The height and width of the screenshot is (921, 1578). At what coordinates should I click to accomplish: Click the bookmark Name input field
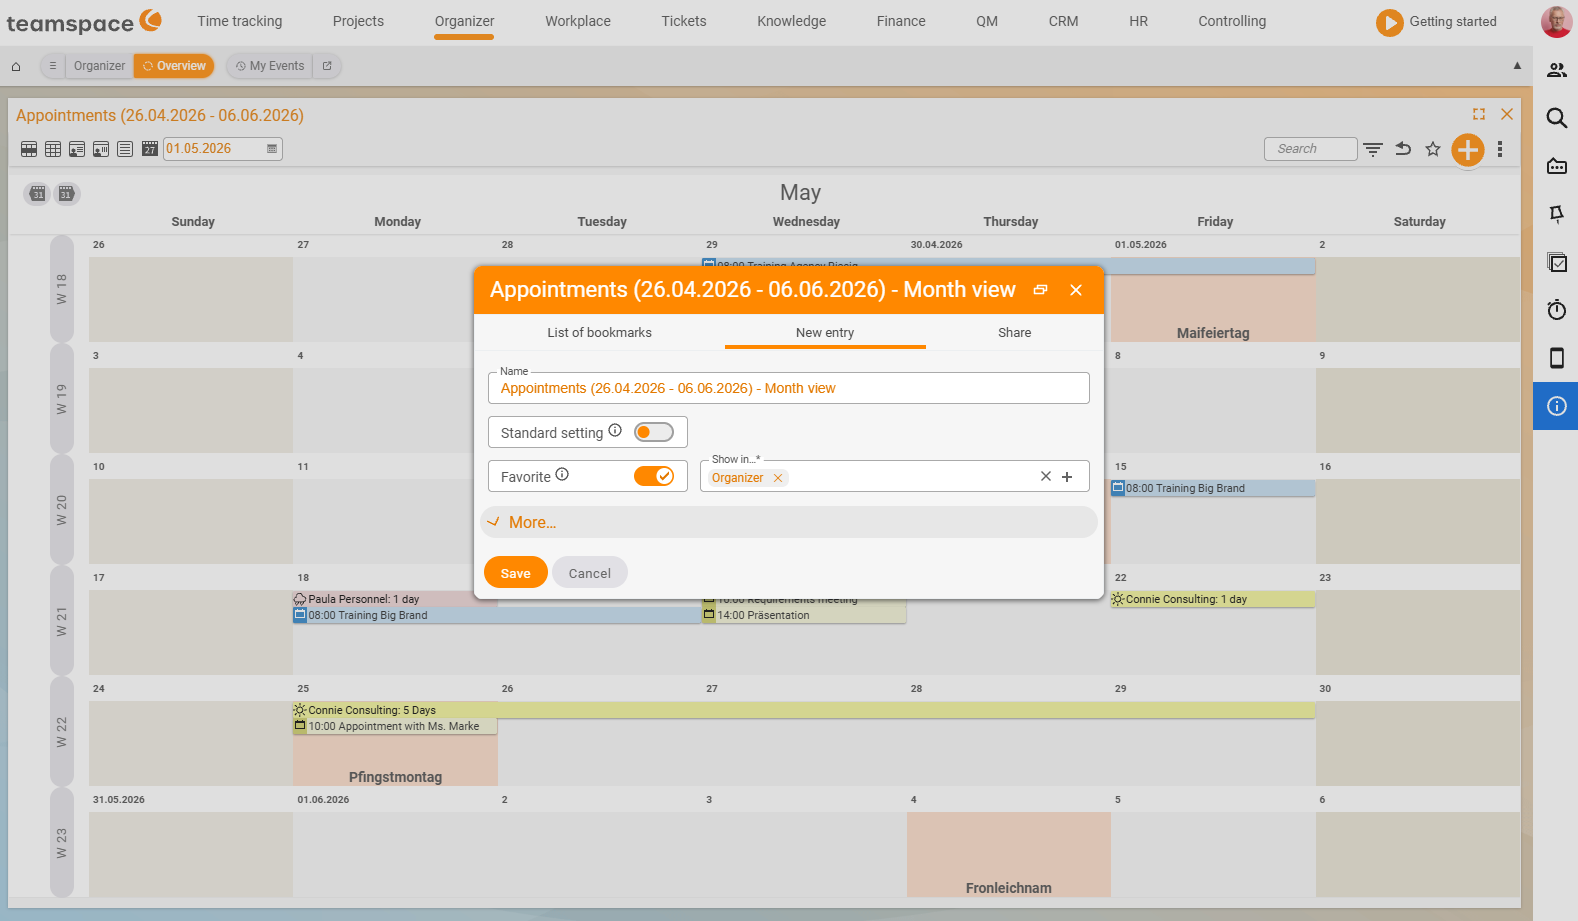pyautogui.click(x=789, y=388)
